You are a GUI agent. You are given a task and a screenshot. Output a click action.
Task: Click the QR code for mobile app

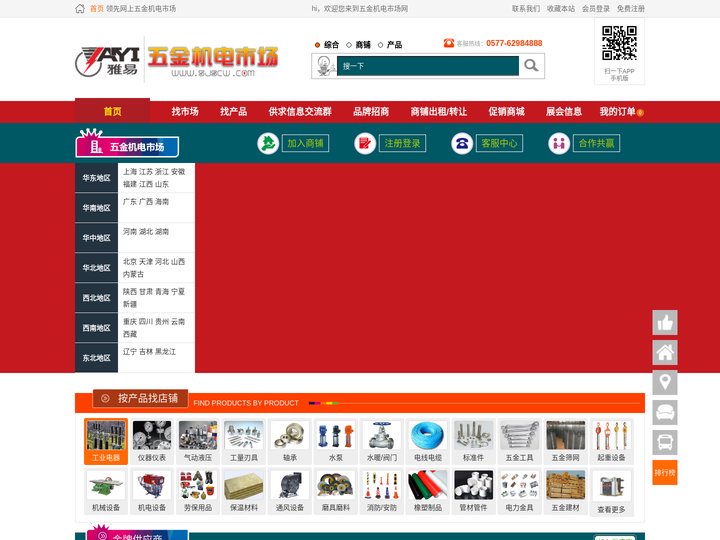point(619,43)
